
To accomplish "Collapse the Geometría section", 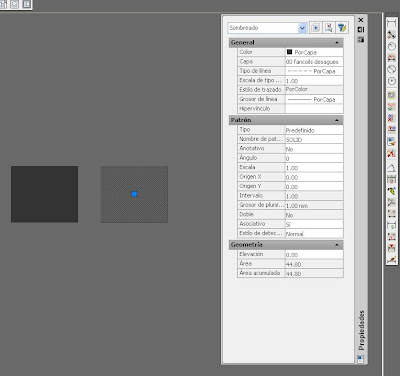I will click(x=337, y=245).
